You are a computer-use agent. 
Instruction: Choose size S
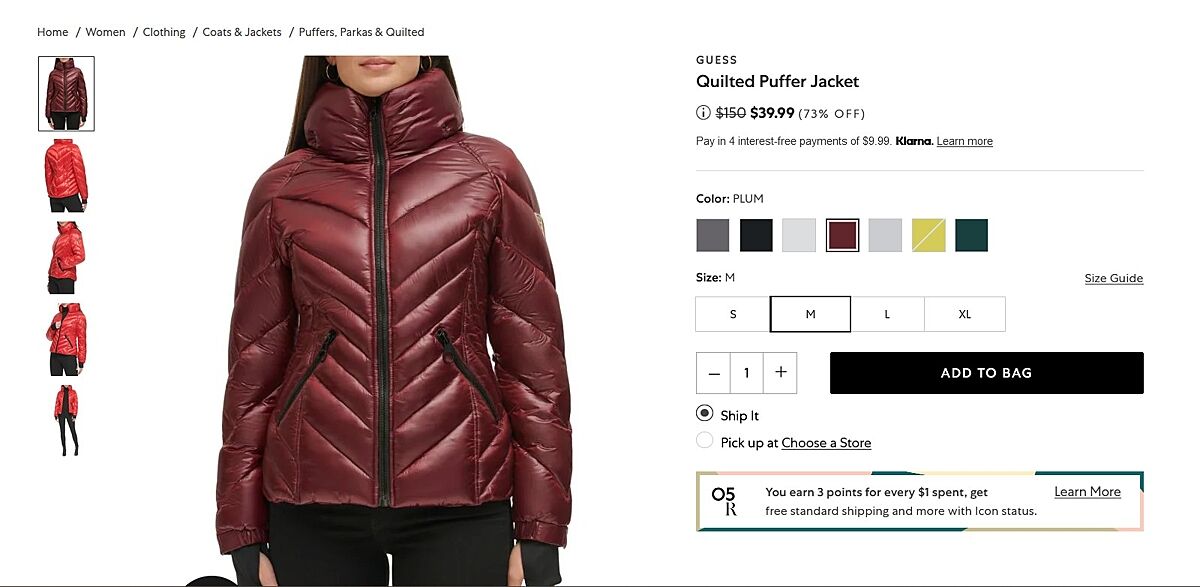click(733, 314)
